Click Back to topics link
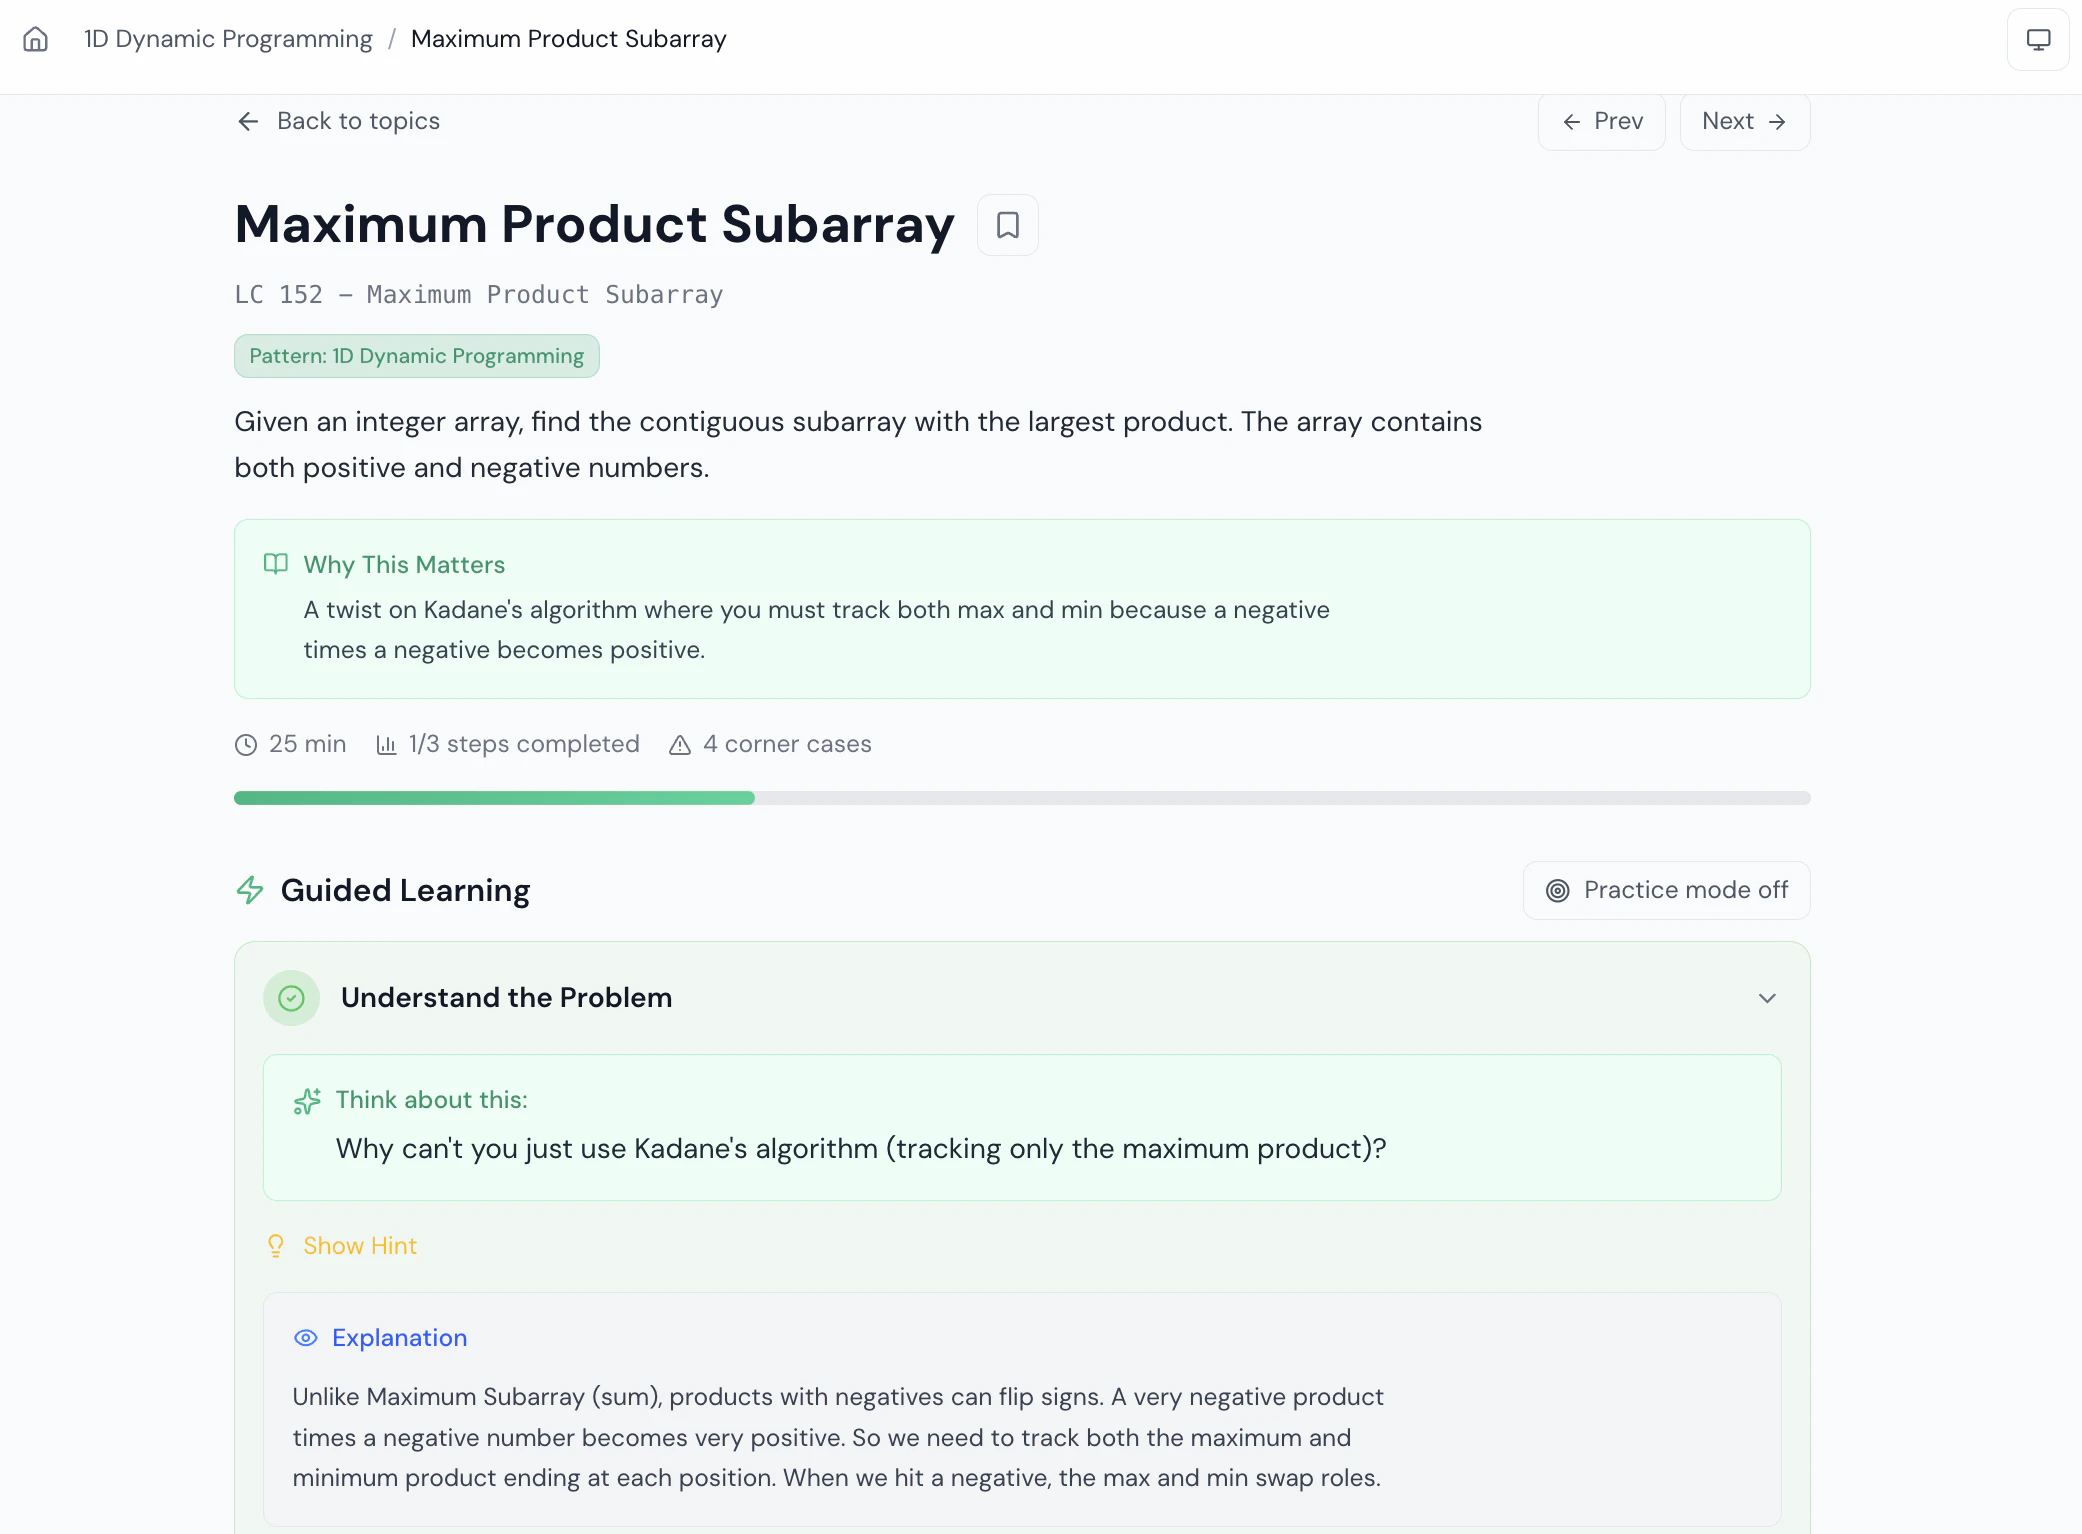Image resolution: width=2082 pixels, height=1534 pixels. pyautogui.click(x=339, y=121)
